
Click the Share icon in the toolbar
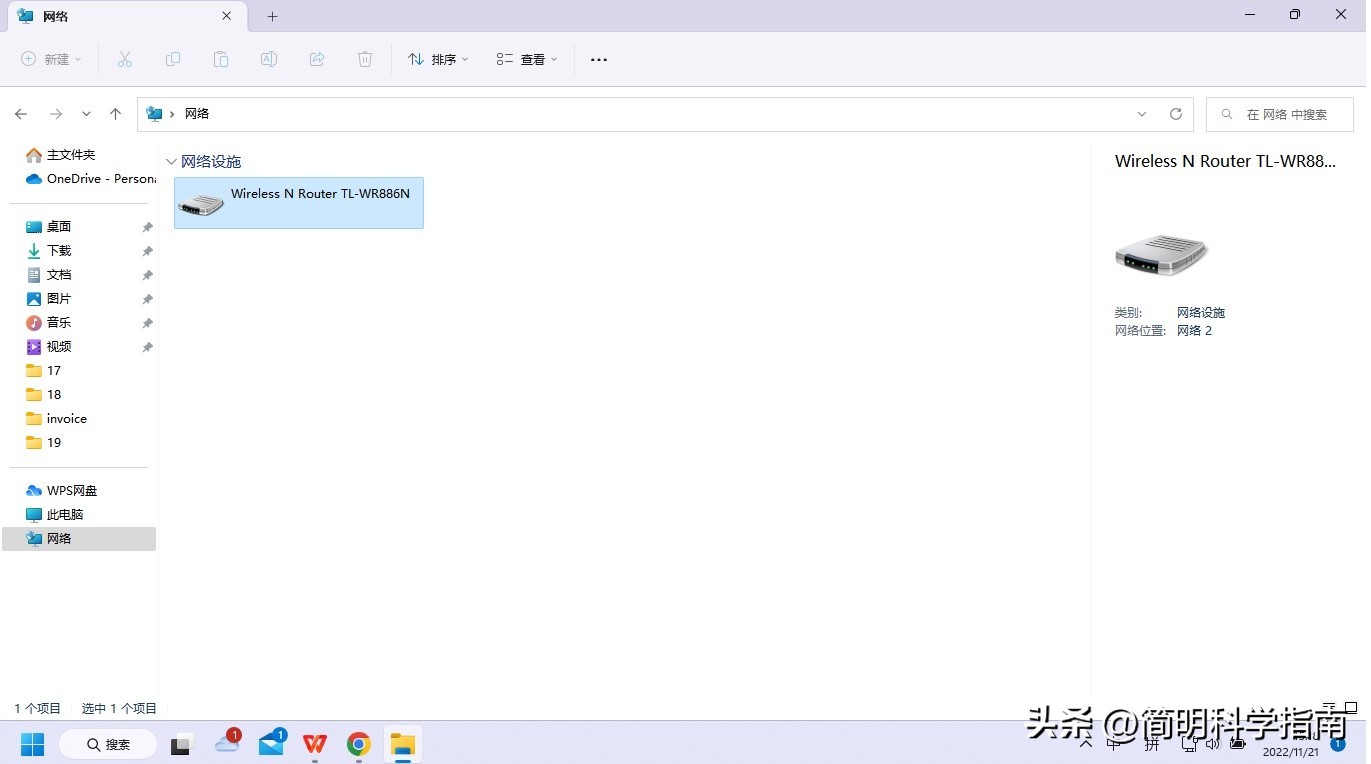(316, 59)
